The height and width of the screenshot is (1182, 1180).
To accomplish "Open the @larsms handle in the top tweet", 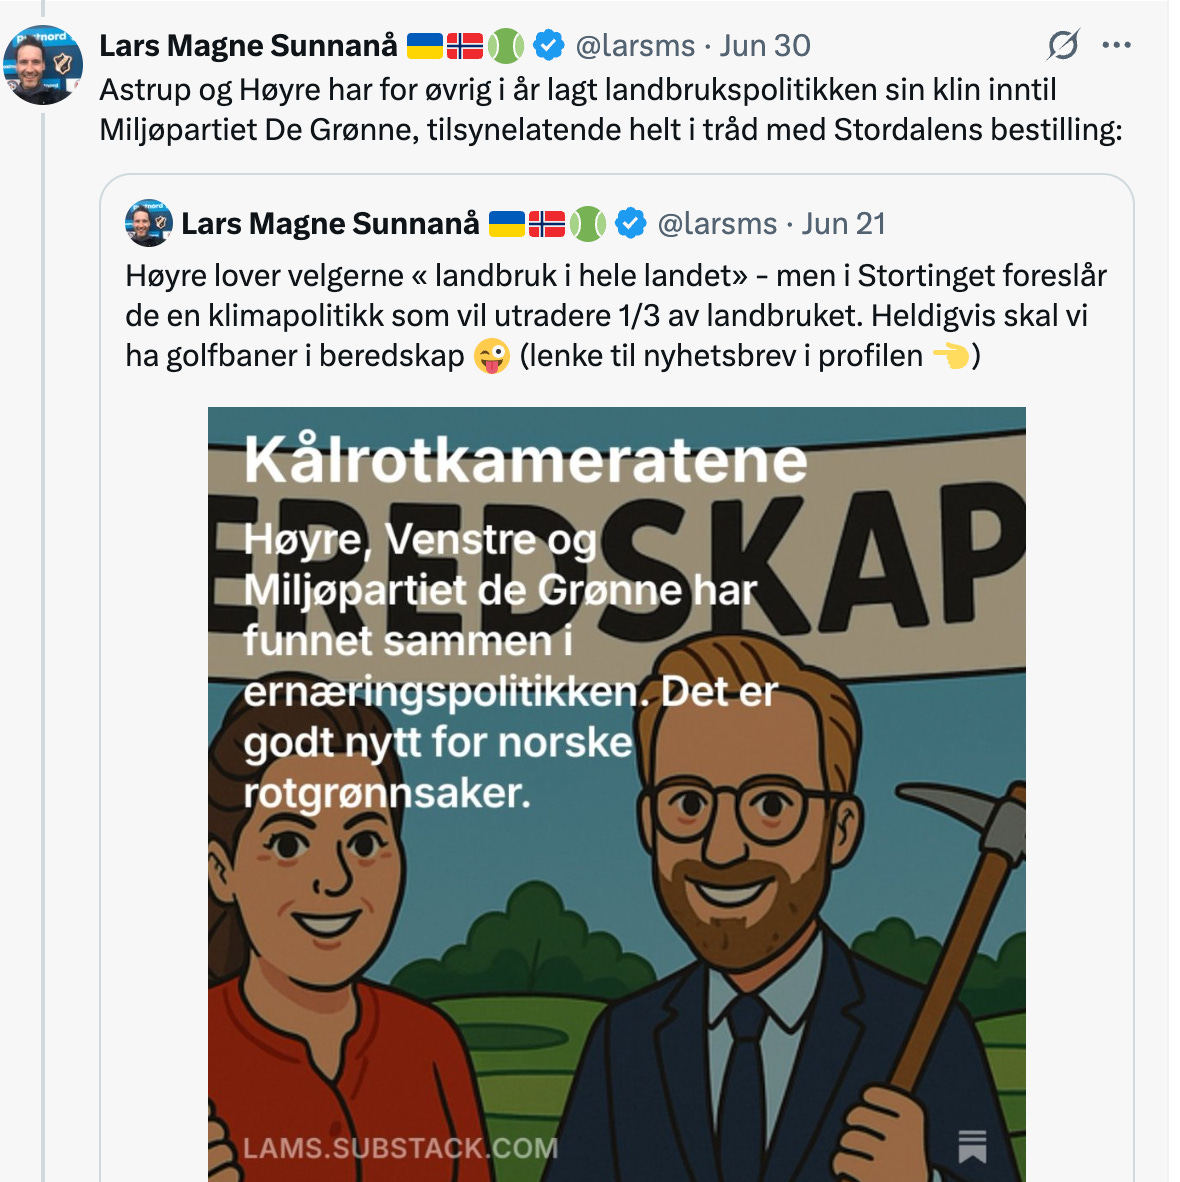I will tap(635, 46).
